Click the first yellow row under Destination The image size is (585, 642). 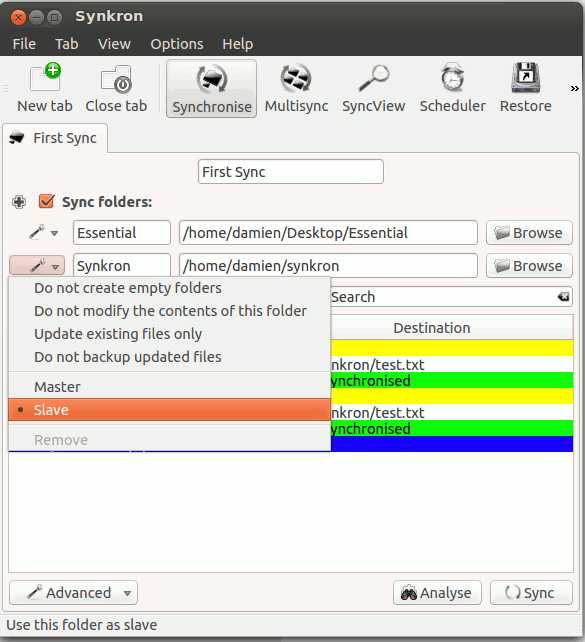click(452, 348)
